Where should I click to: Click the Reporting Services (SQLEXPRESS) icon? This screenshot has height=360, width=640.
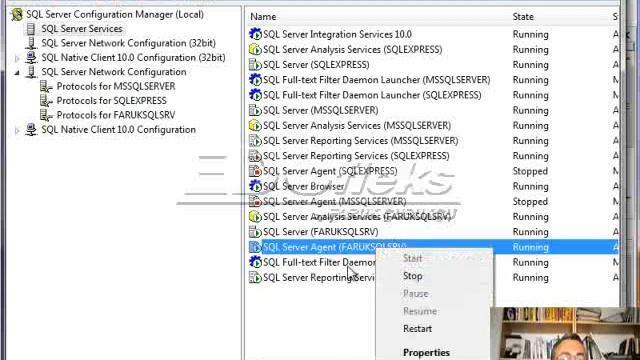point(255,156)
